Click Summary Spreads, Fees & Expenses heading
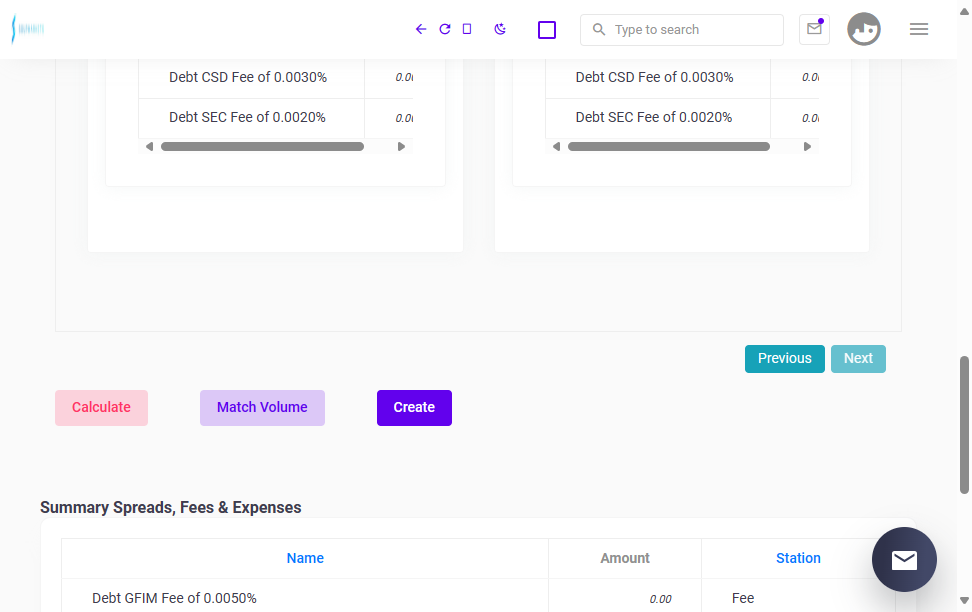The width and height of the screenshot is (972, 612). [x=170, y=507]
